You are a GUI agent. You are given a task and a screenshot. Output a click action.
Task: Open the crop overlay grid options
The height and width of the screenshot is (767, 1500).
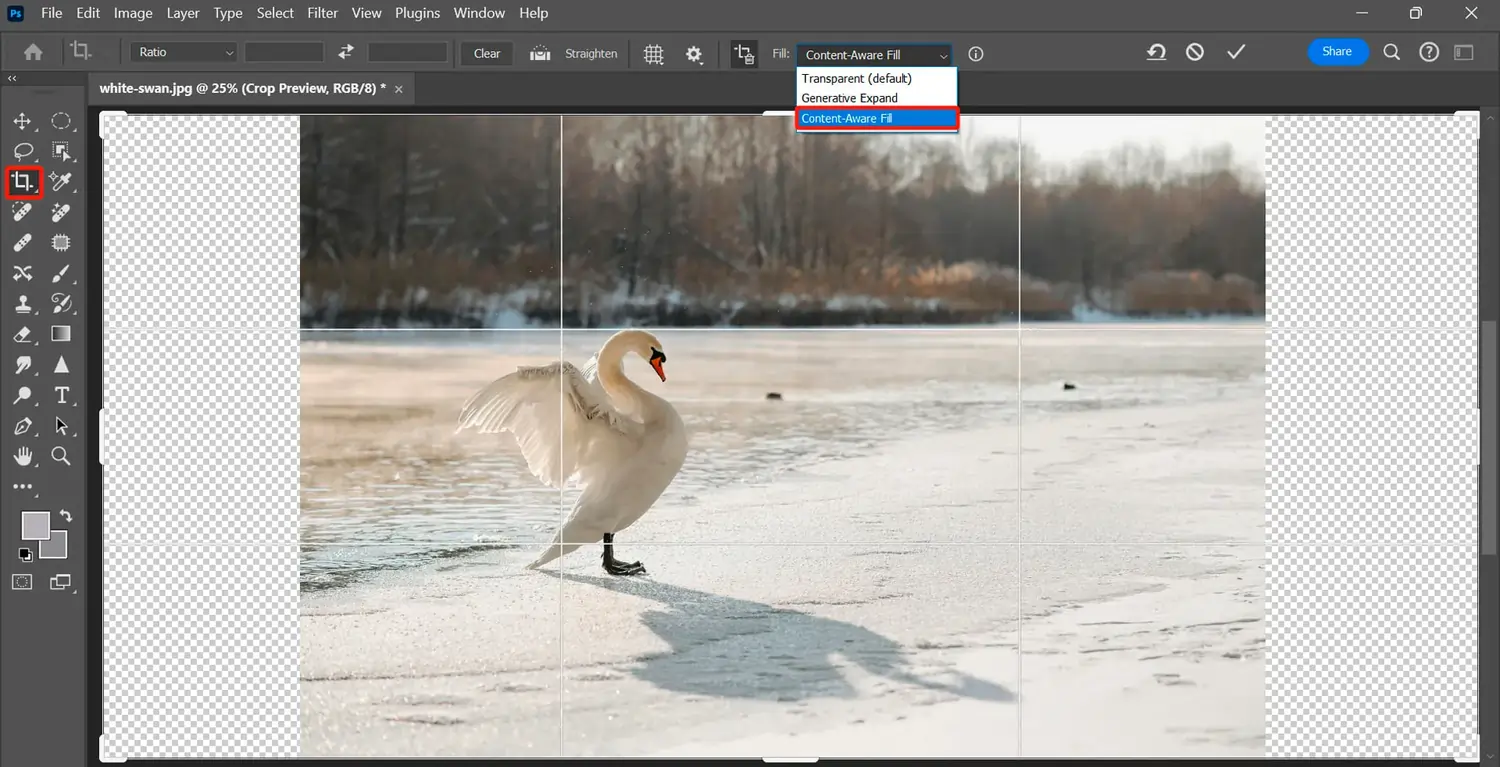tap(653, 54)
